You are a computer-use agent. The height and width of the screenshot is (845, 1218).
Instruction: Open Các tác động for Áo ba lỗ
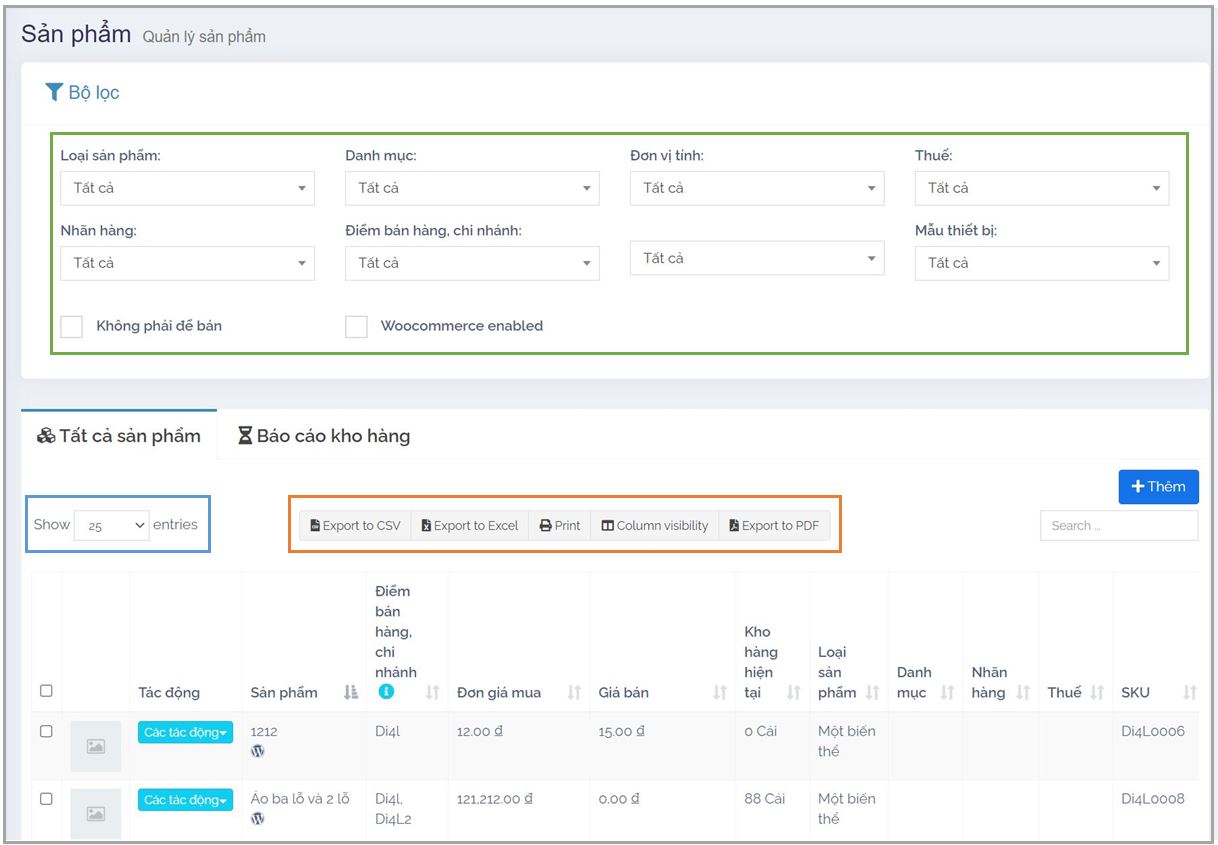tap(185, 800)
